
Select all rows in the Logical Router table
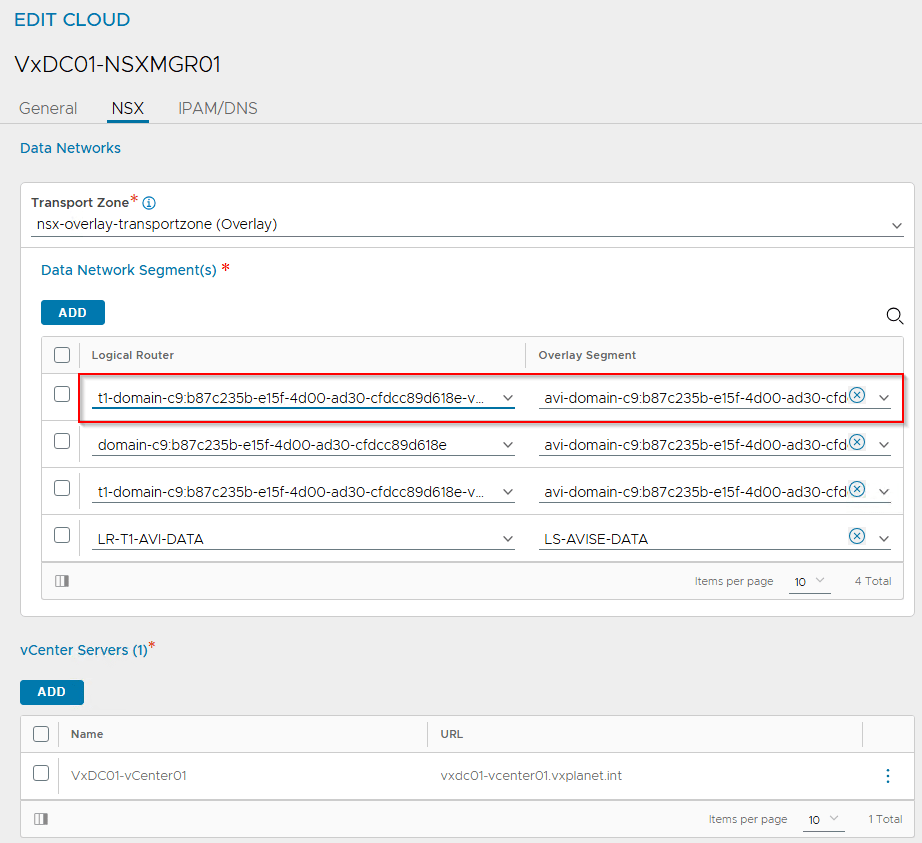(61, 354)
